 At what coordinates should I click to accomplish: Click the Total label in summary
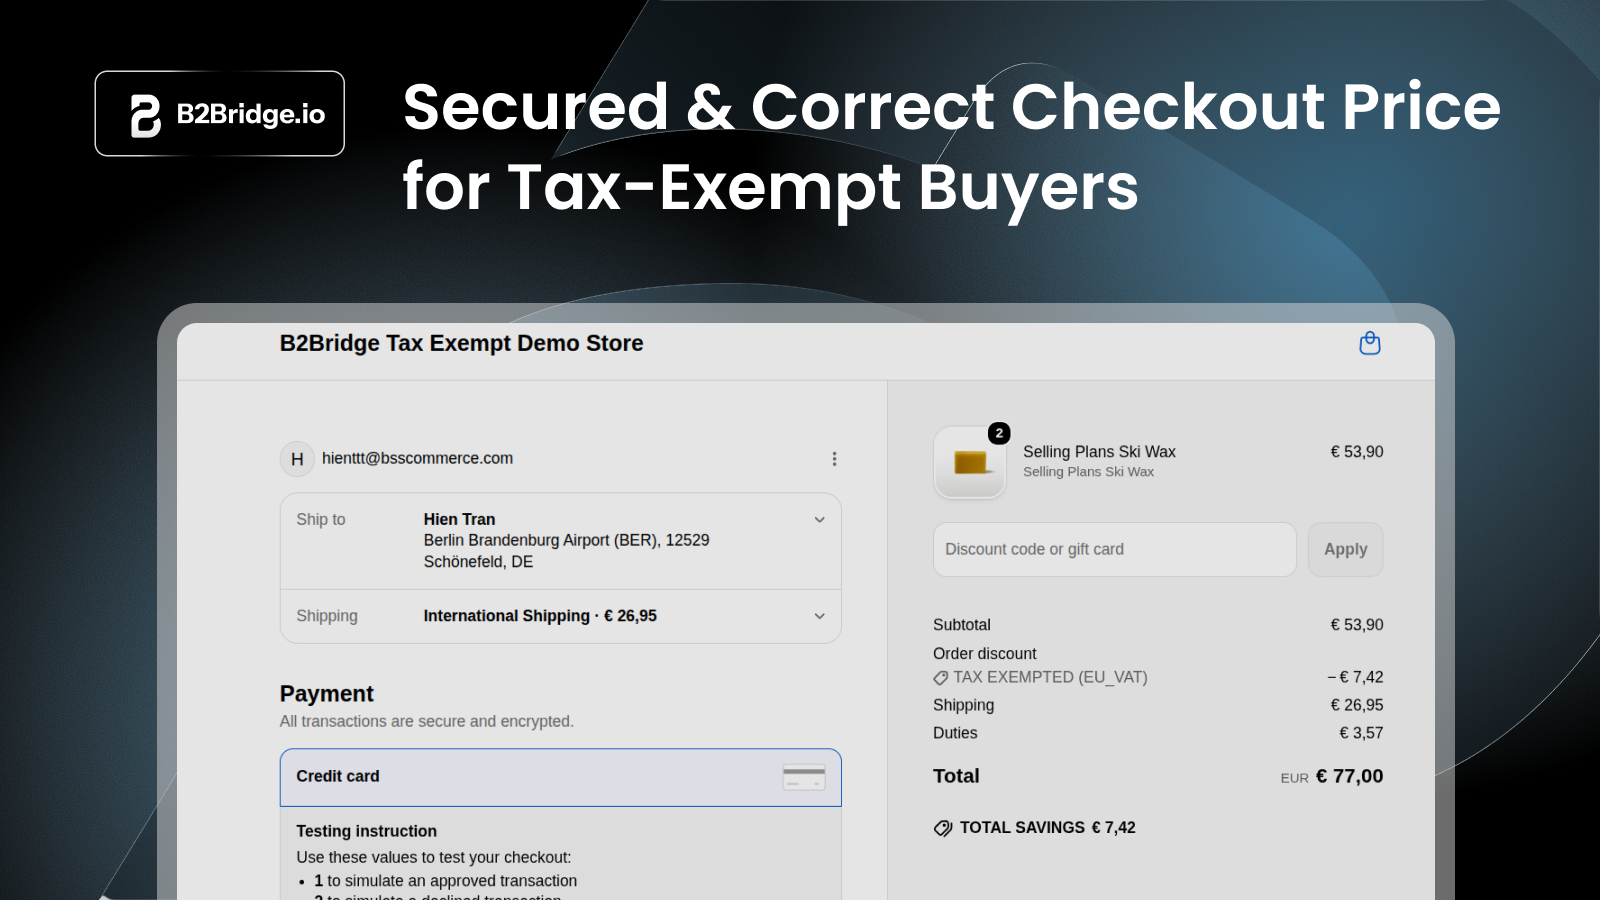[x=956, y=776]
